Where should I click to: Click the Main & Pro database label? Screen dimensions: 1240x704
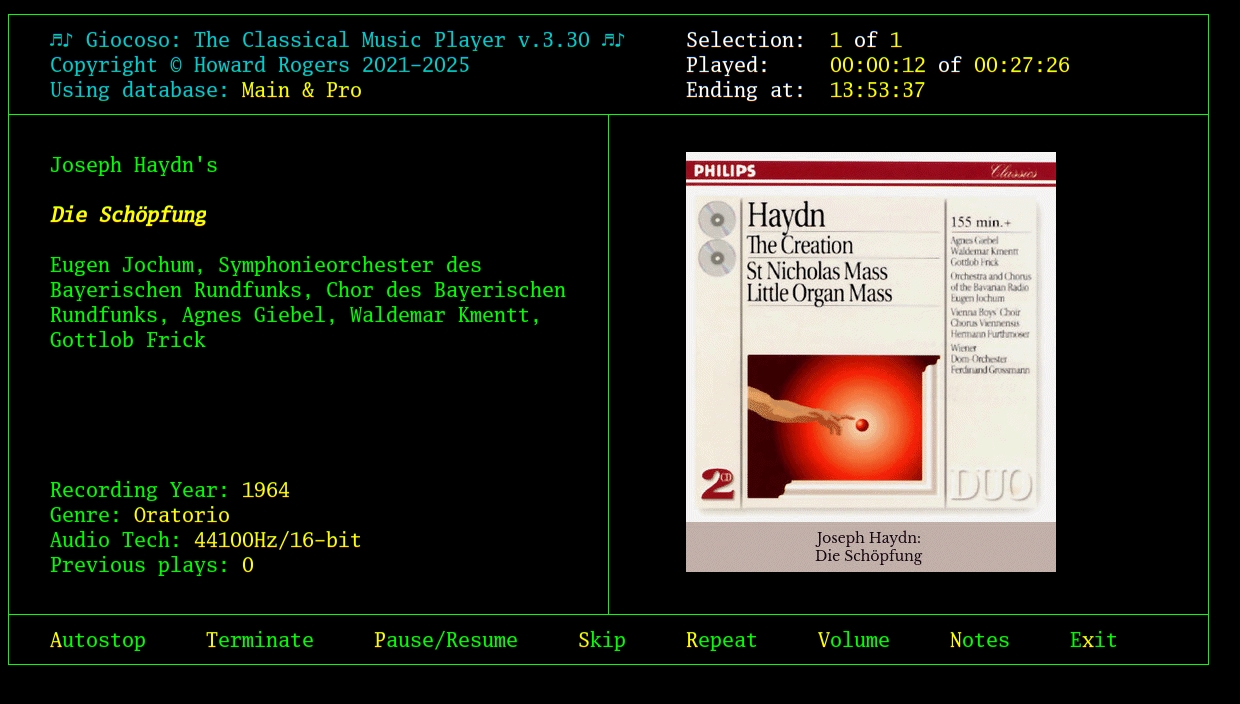tap(302, 90)
